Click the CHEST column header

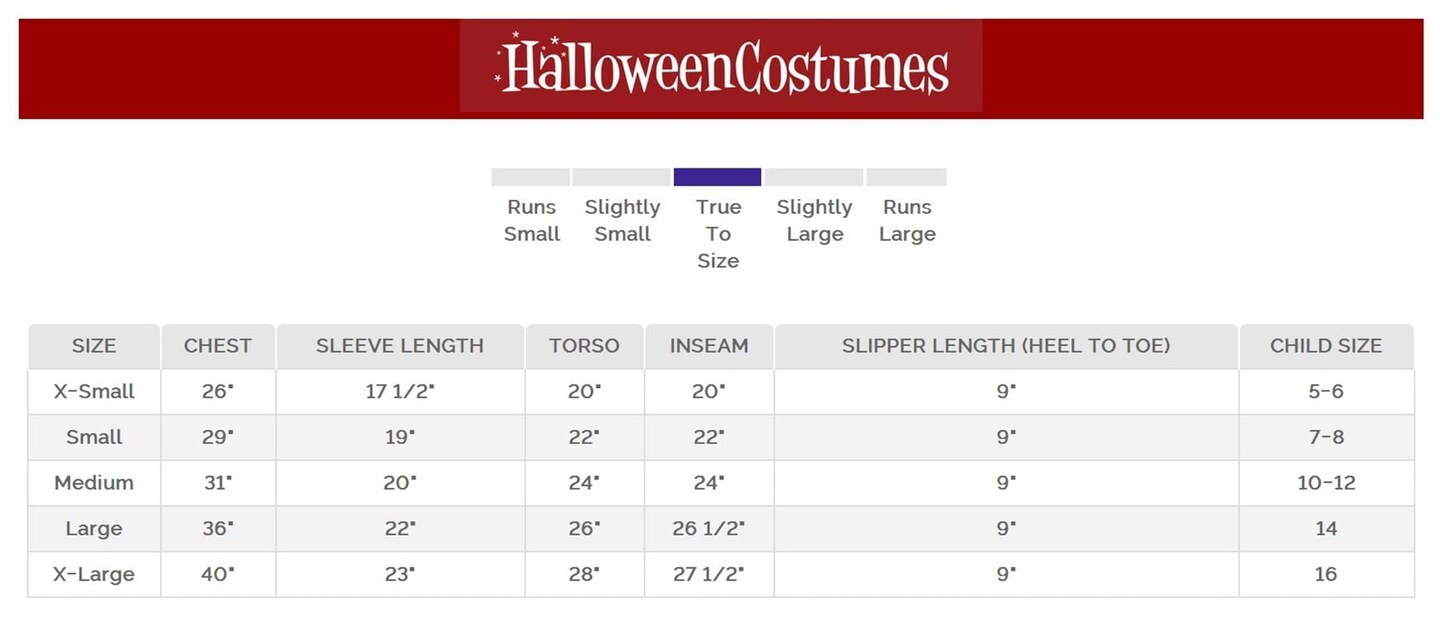click(x=218, y=346)
